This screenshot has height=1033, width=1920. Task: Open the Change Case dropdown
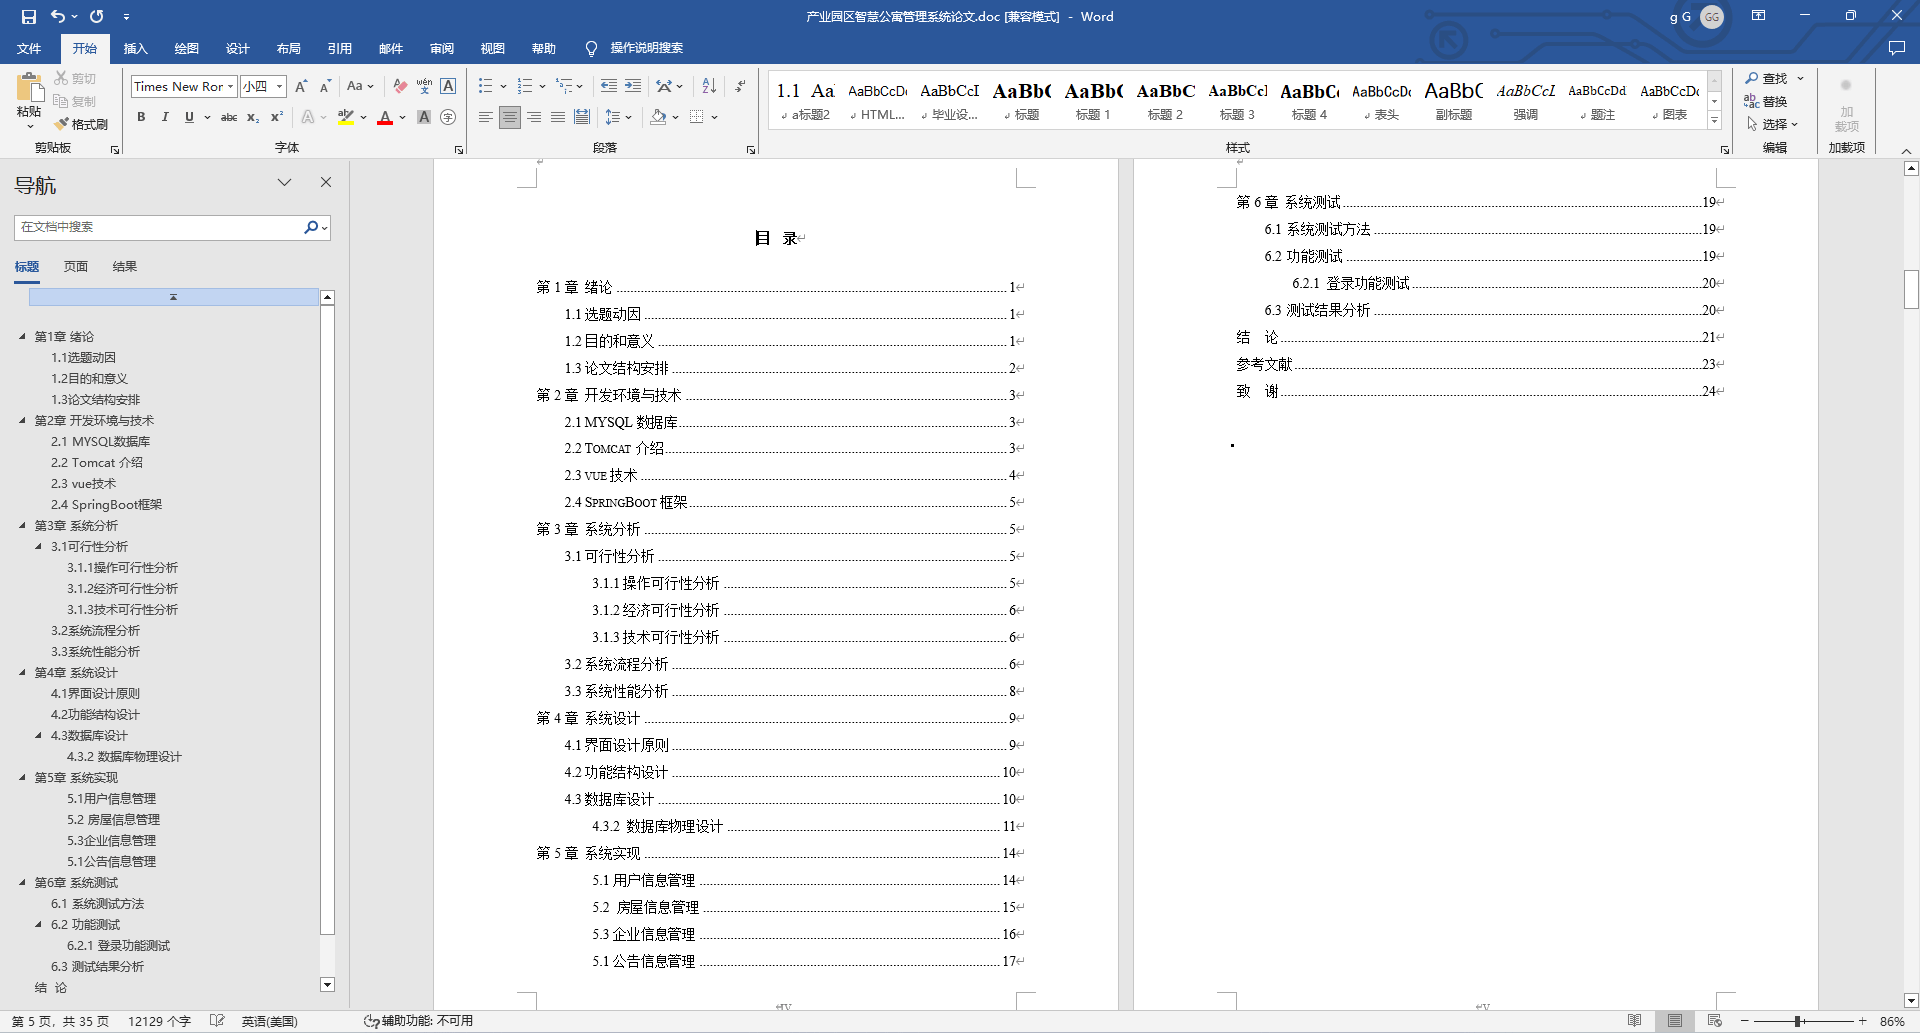click(x=360, y=87)
